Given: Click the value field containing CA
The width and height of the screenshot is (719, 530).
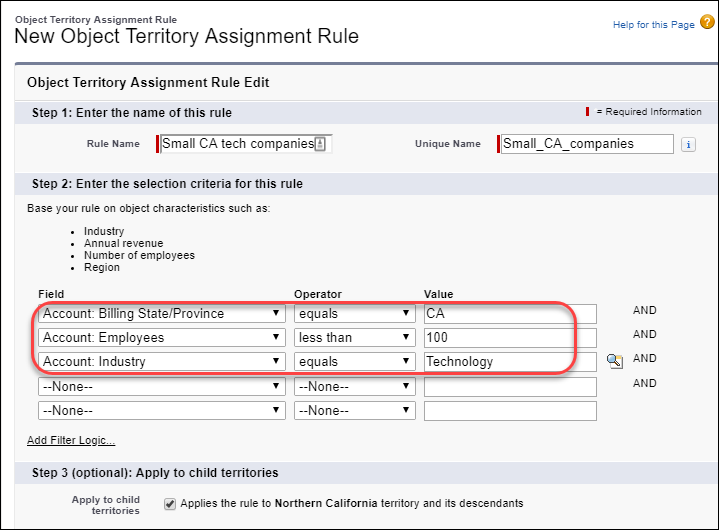Looking at the screenshot, I should pos(510,314).
